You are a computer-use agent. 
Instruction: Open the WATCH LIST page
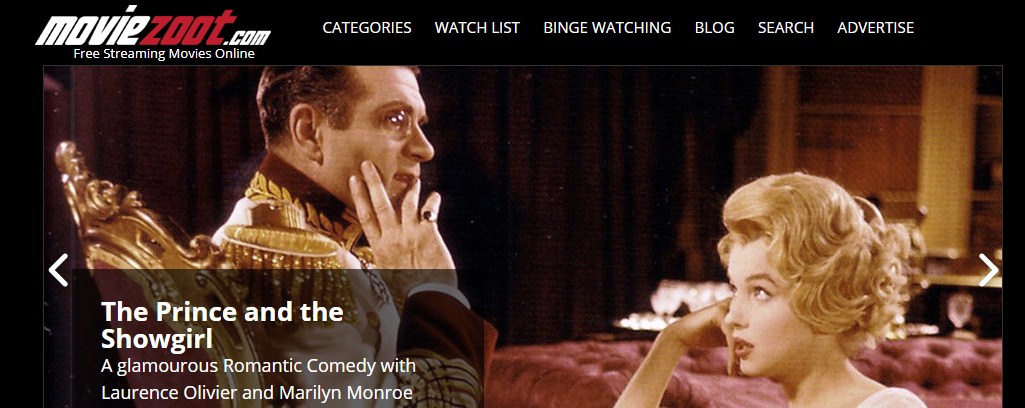coord(477,27)
